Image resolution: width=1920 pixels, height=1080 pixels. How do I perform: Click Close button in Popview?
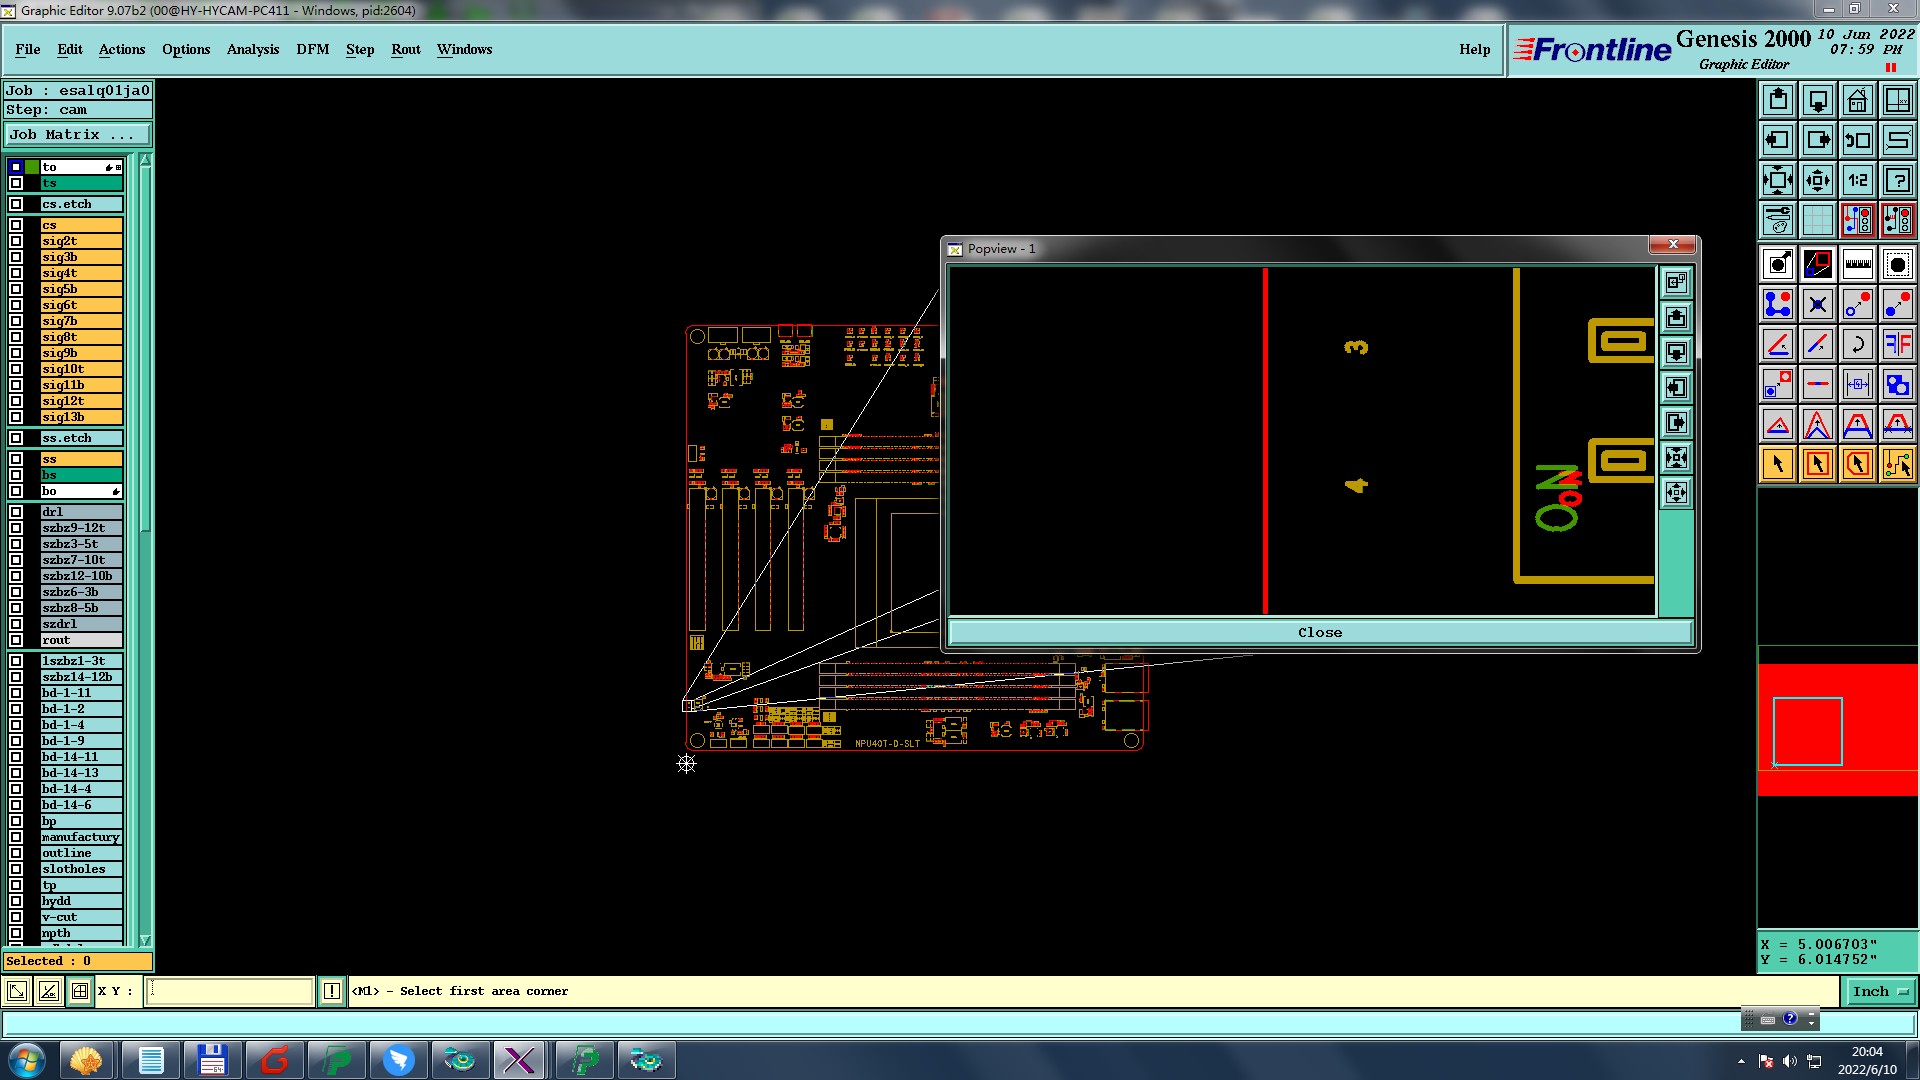tap(1319, 632)
